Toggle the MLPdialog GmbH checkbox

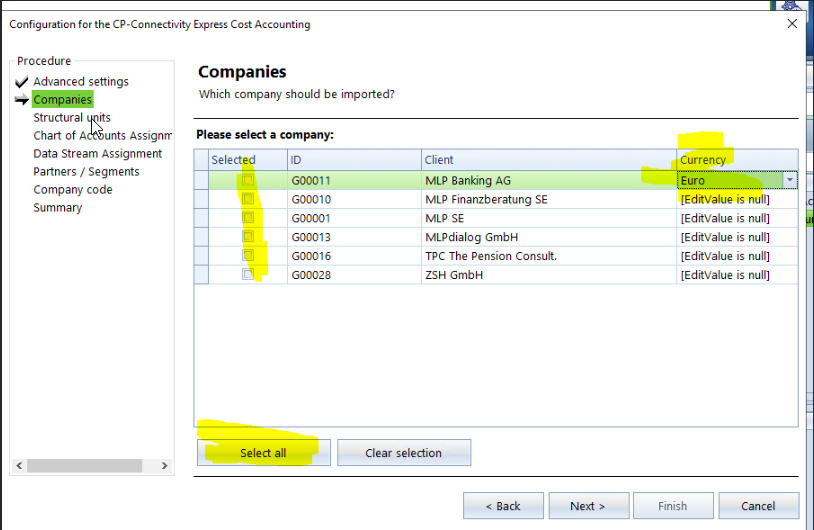pos(248,237)
